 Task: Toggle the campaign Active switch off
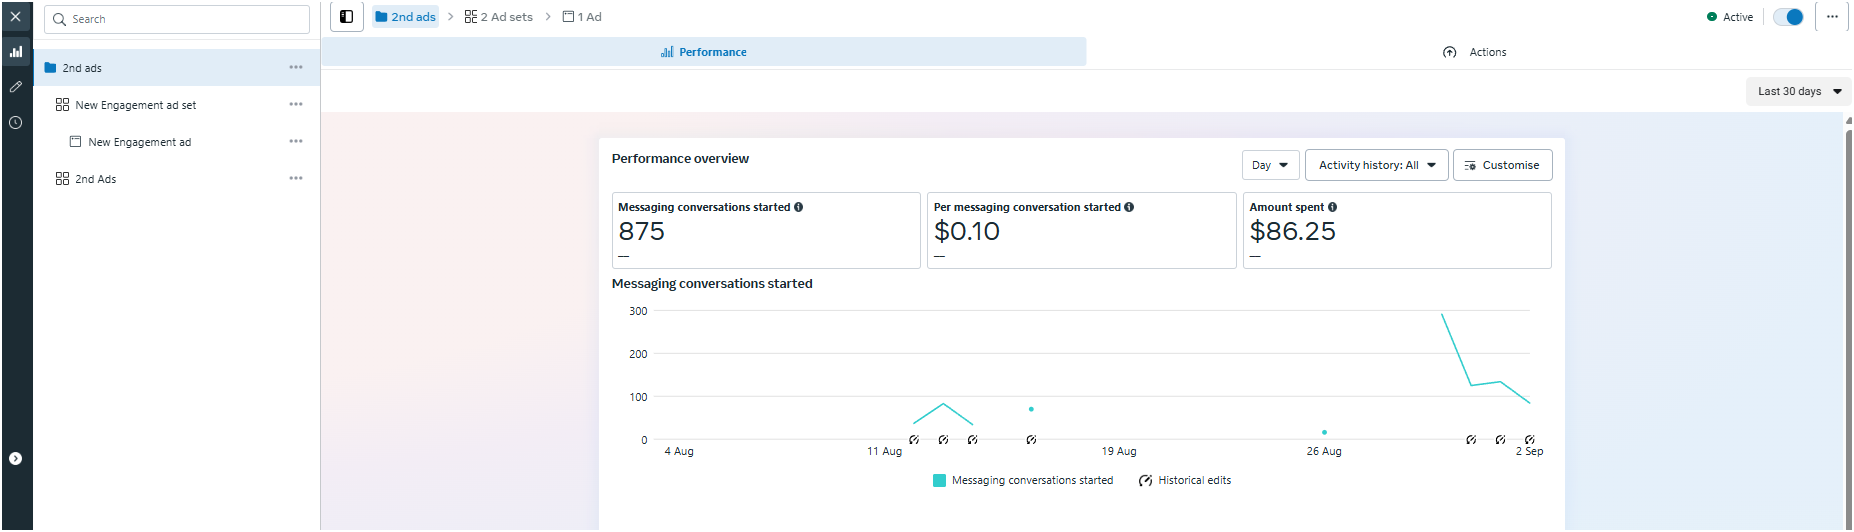pos(1787,17)
